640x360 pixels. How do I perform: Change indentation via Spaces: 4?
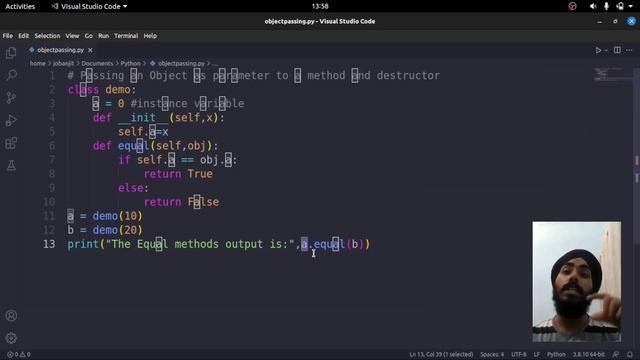point(492,354)
